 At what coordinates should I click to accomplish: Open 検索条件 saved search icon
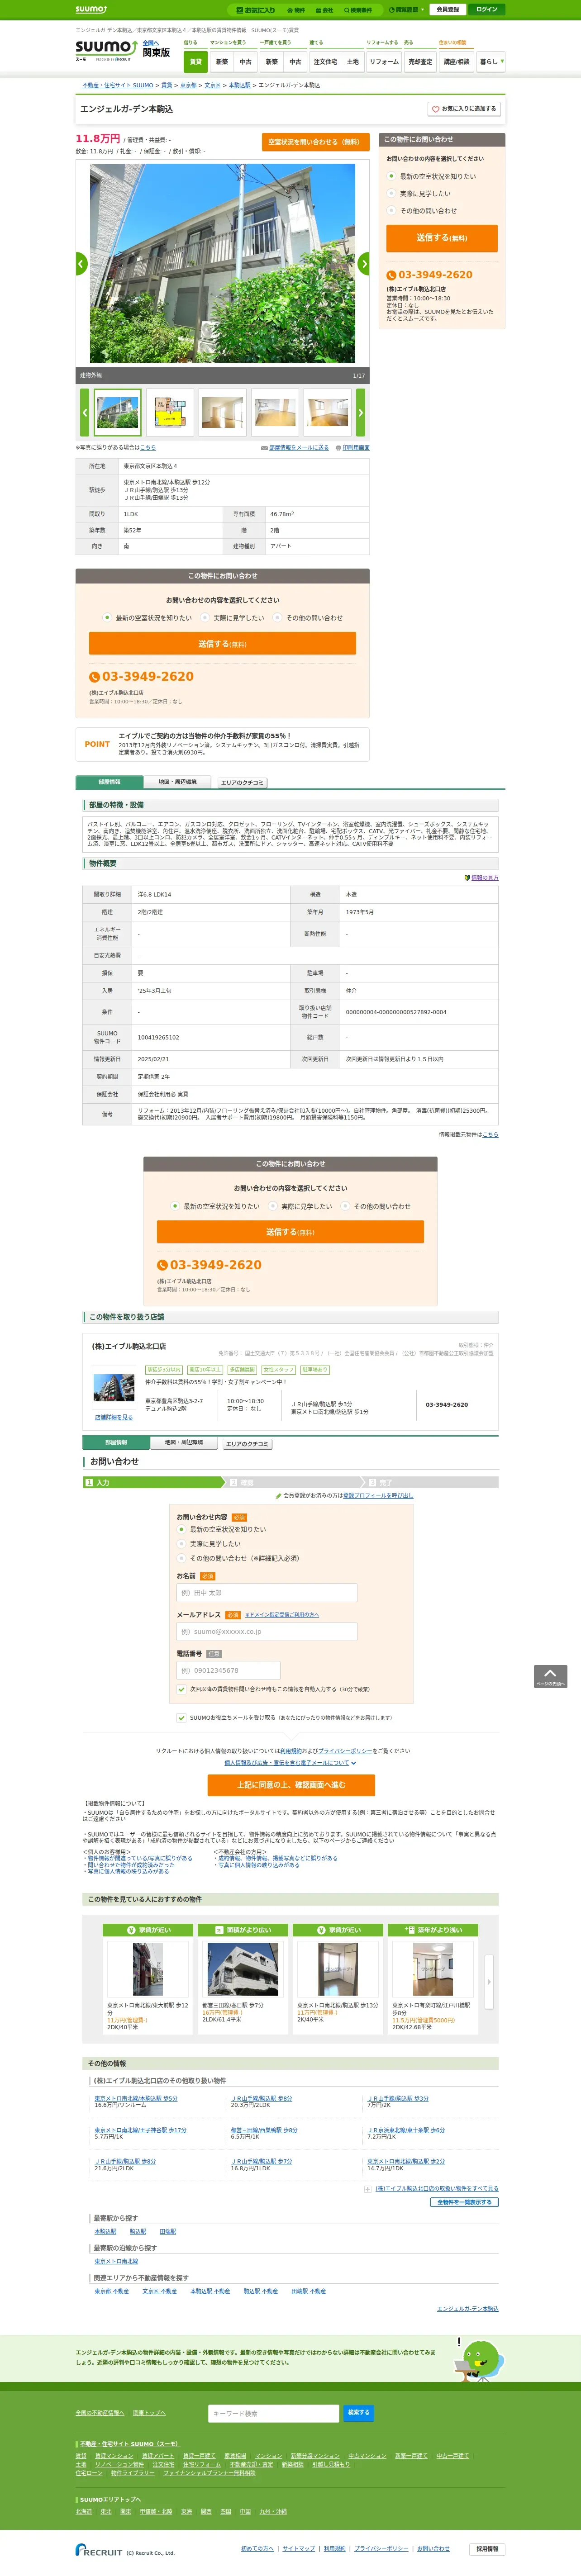(x=358, y=10)
